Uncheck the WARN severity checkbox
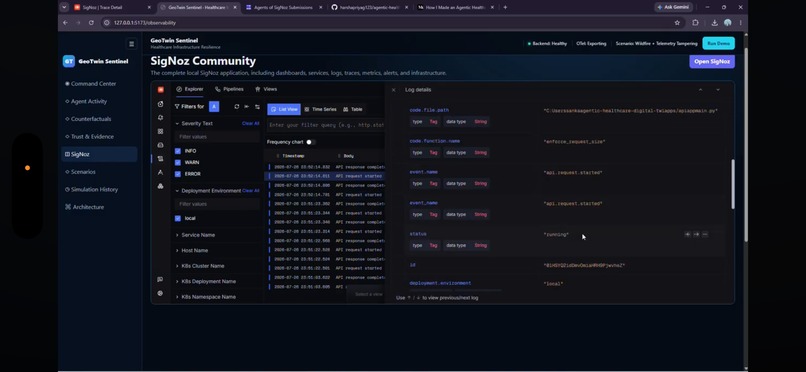The width and height of the screenshot is (806, 372). pyautogui.click(x=178, y=162)
